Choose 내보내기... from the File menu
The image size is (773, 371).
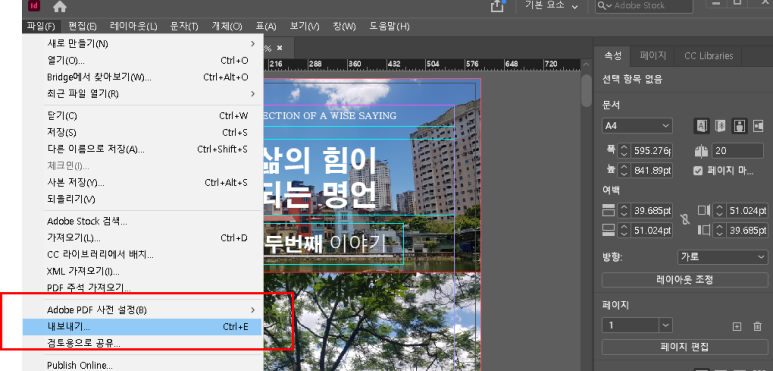click(x=142, y=327)
